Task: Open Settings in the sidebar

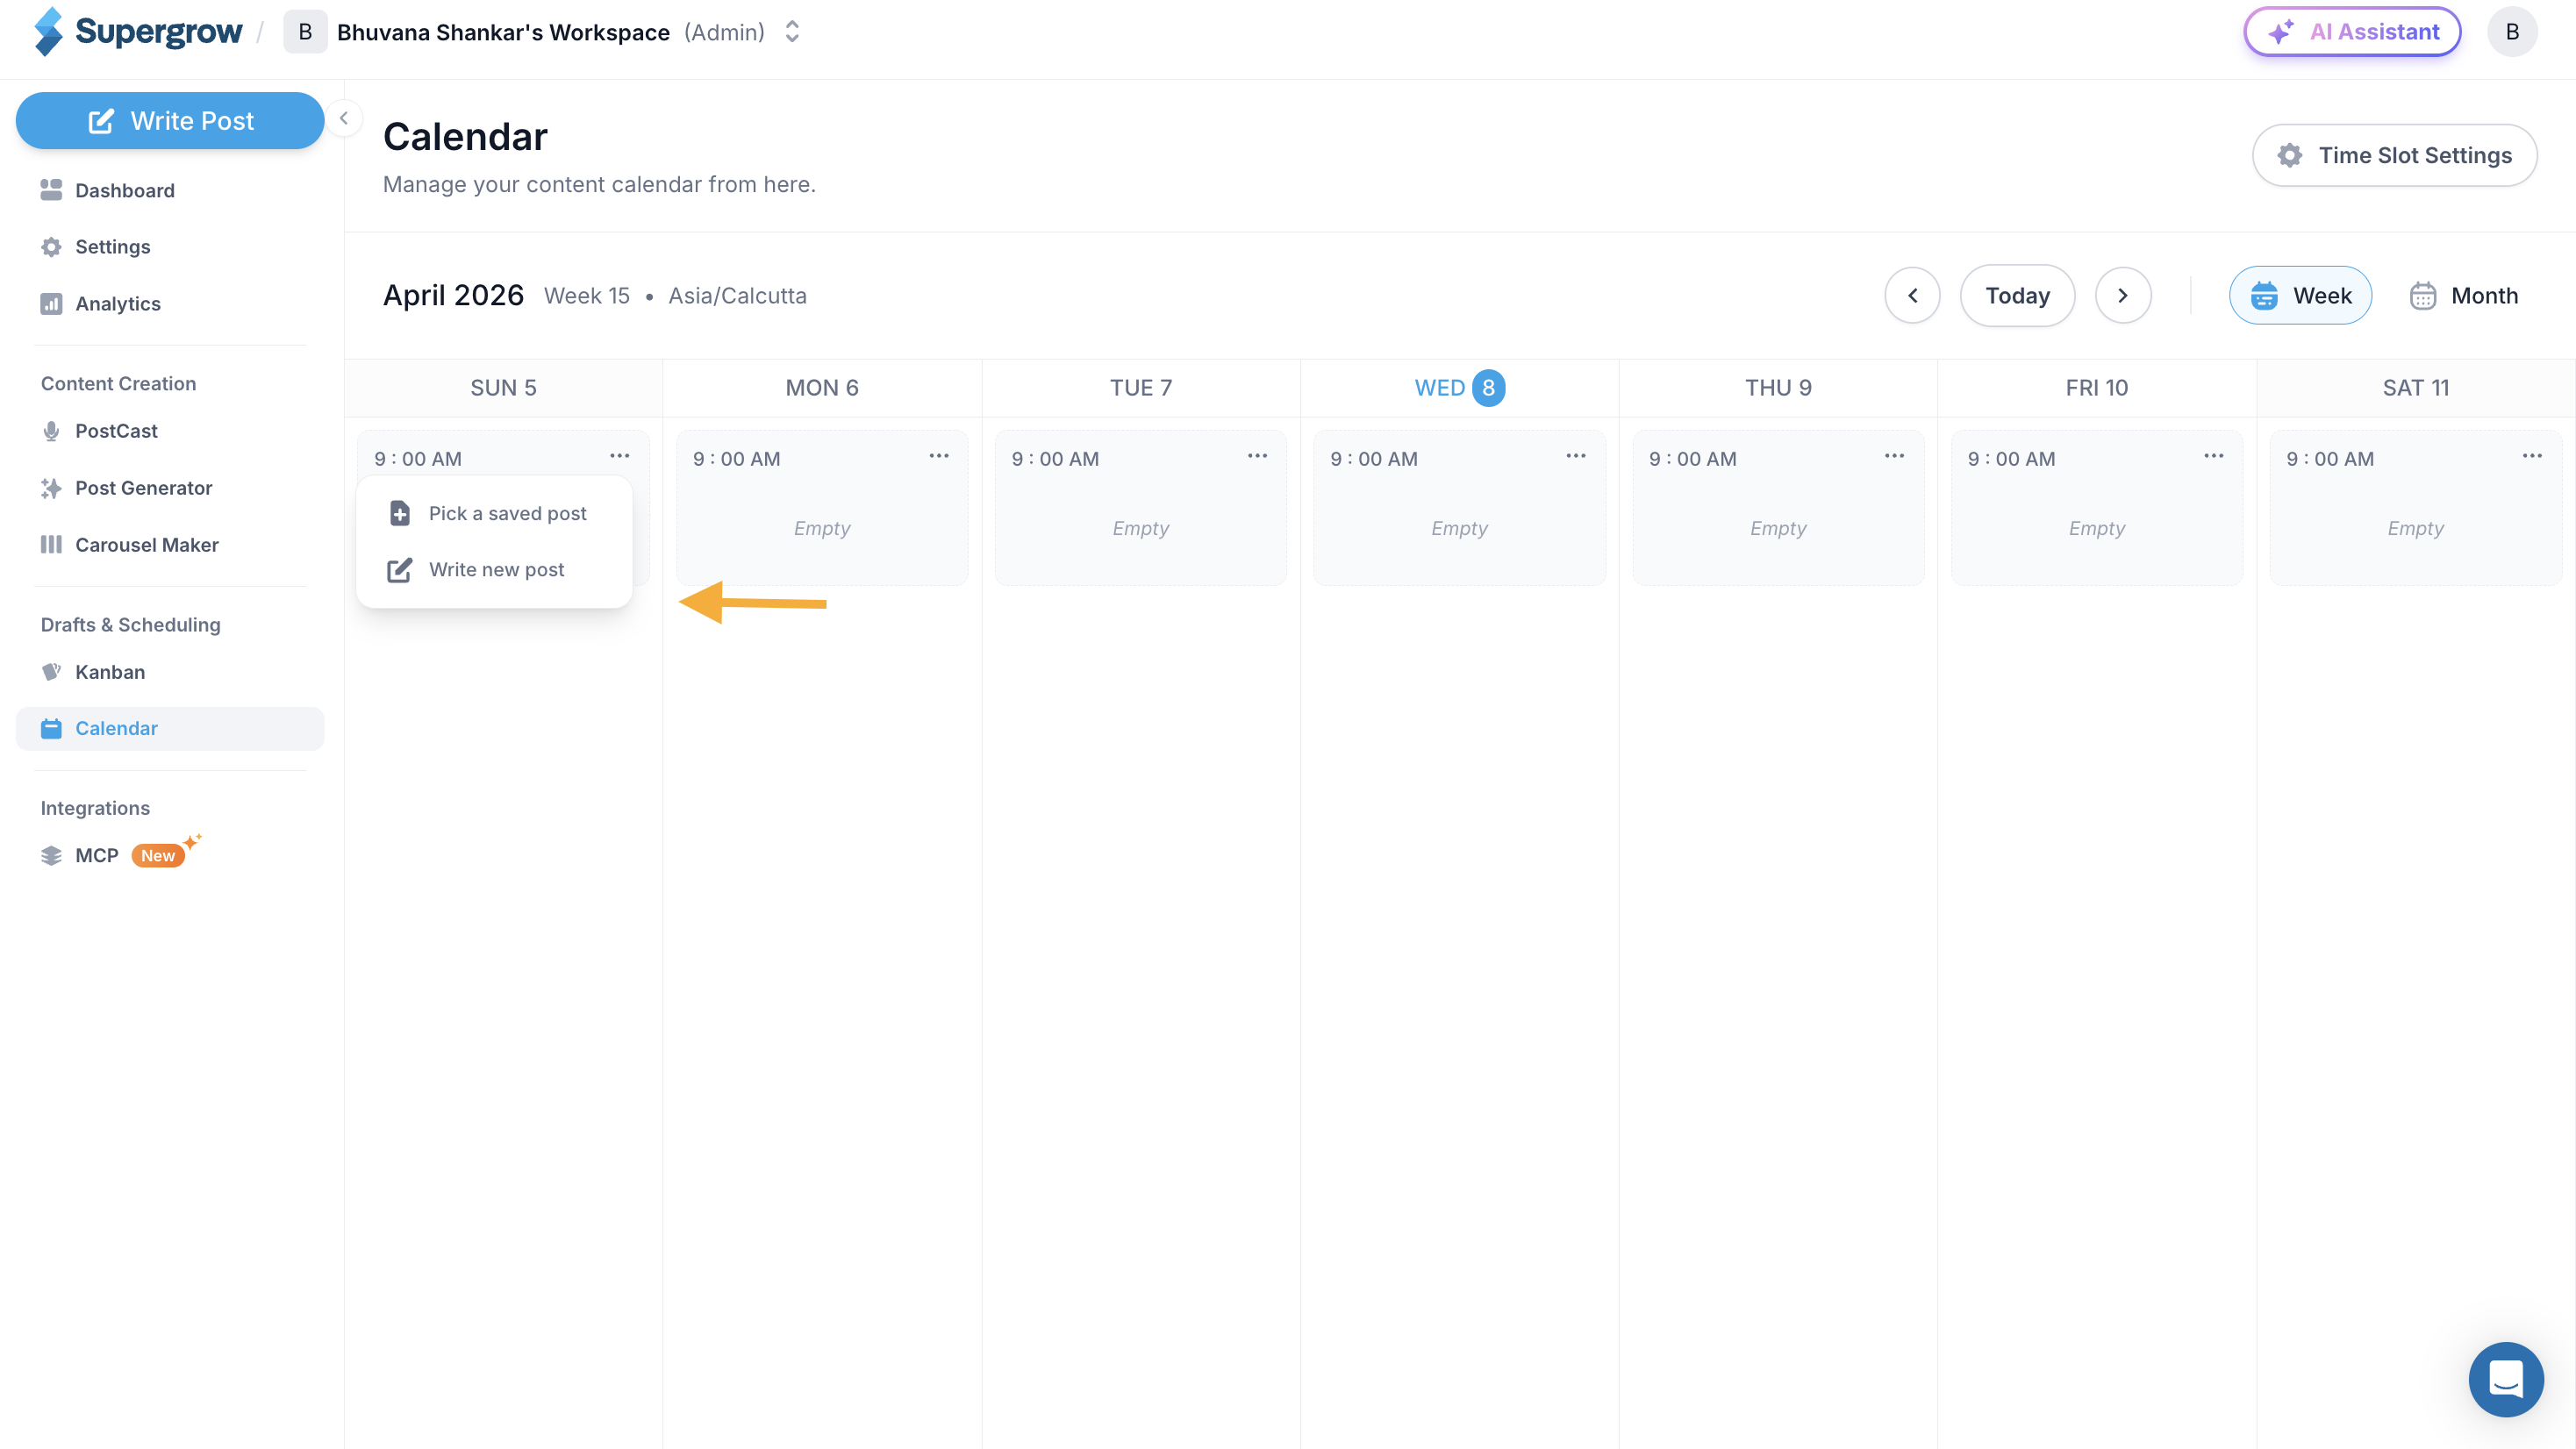Action: pos(170,247)
